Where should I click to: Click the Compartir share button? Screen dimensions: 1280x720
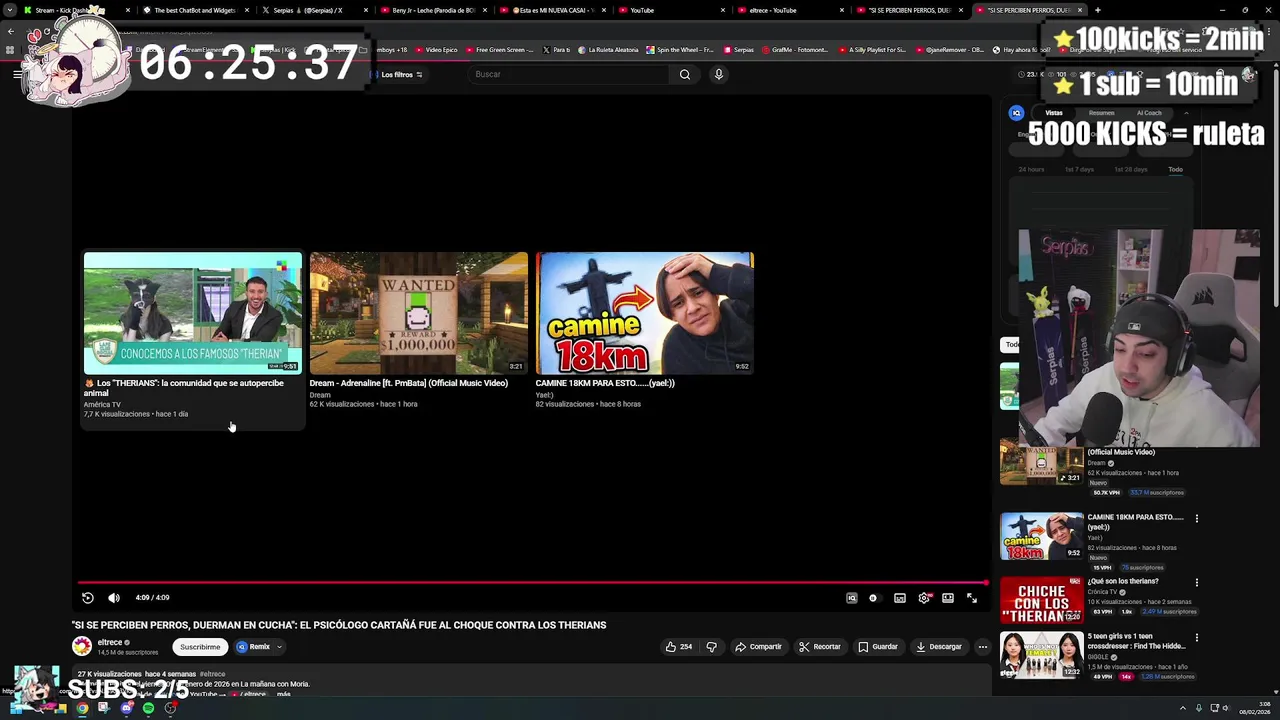758,647
